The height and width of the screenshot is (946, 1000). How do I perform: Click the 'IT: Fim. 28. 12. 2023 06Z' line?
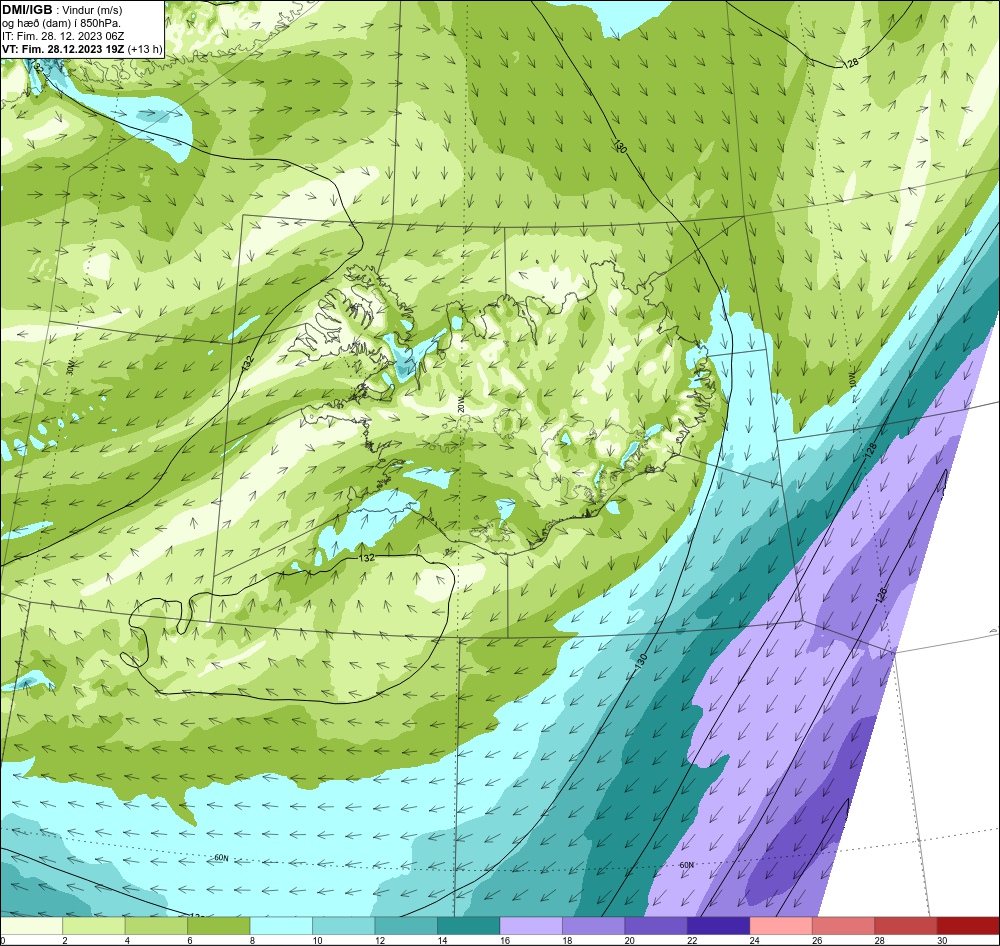[x=63, y=36]
